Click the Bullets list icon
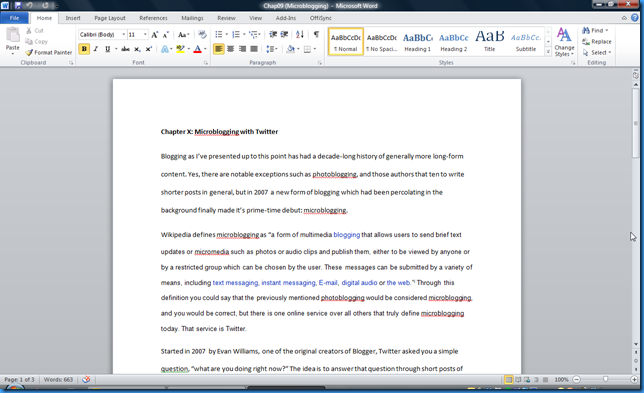Screen dimensions: 644x393 coord(218,34)
